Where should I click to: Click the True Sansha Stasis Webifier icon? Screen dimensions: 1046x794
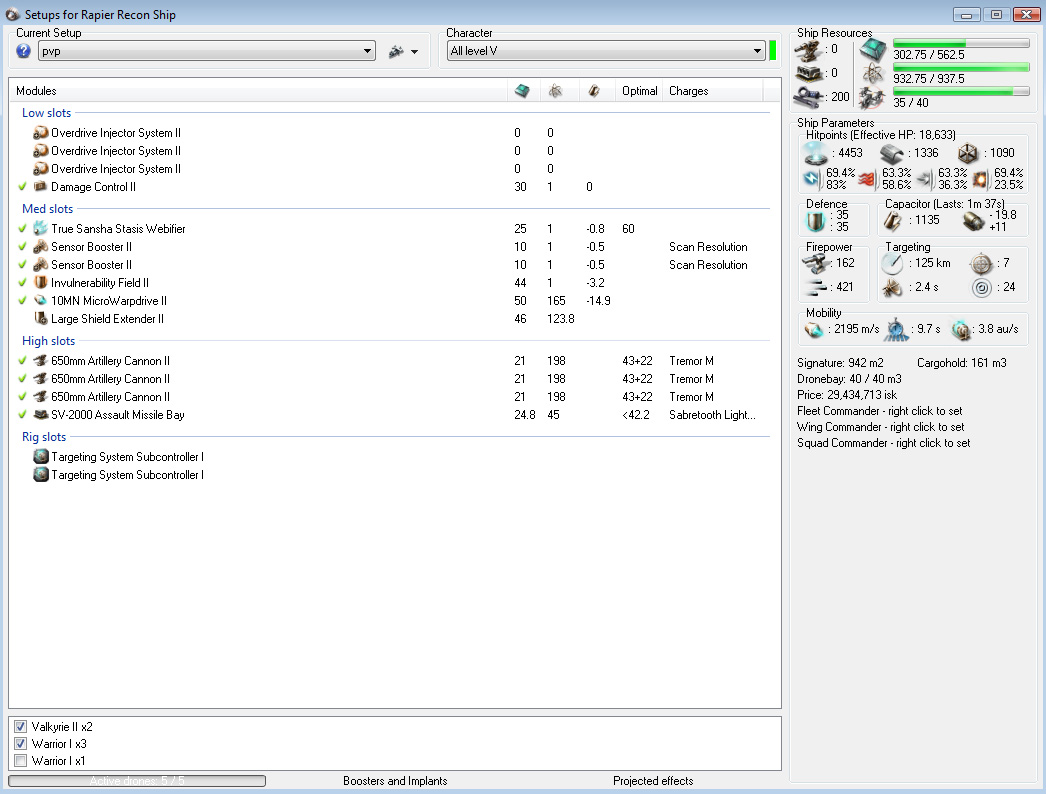tap(41, 229)
